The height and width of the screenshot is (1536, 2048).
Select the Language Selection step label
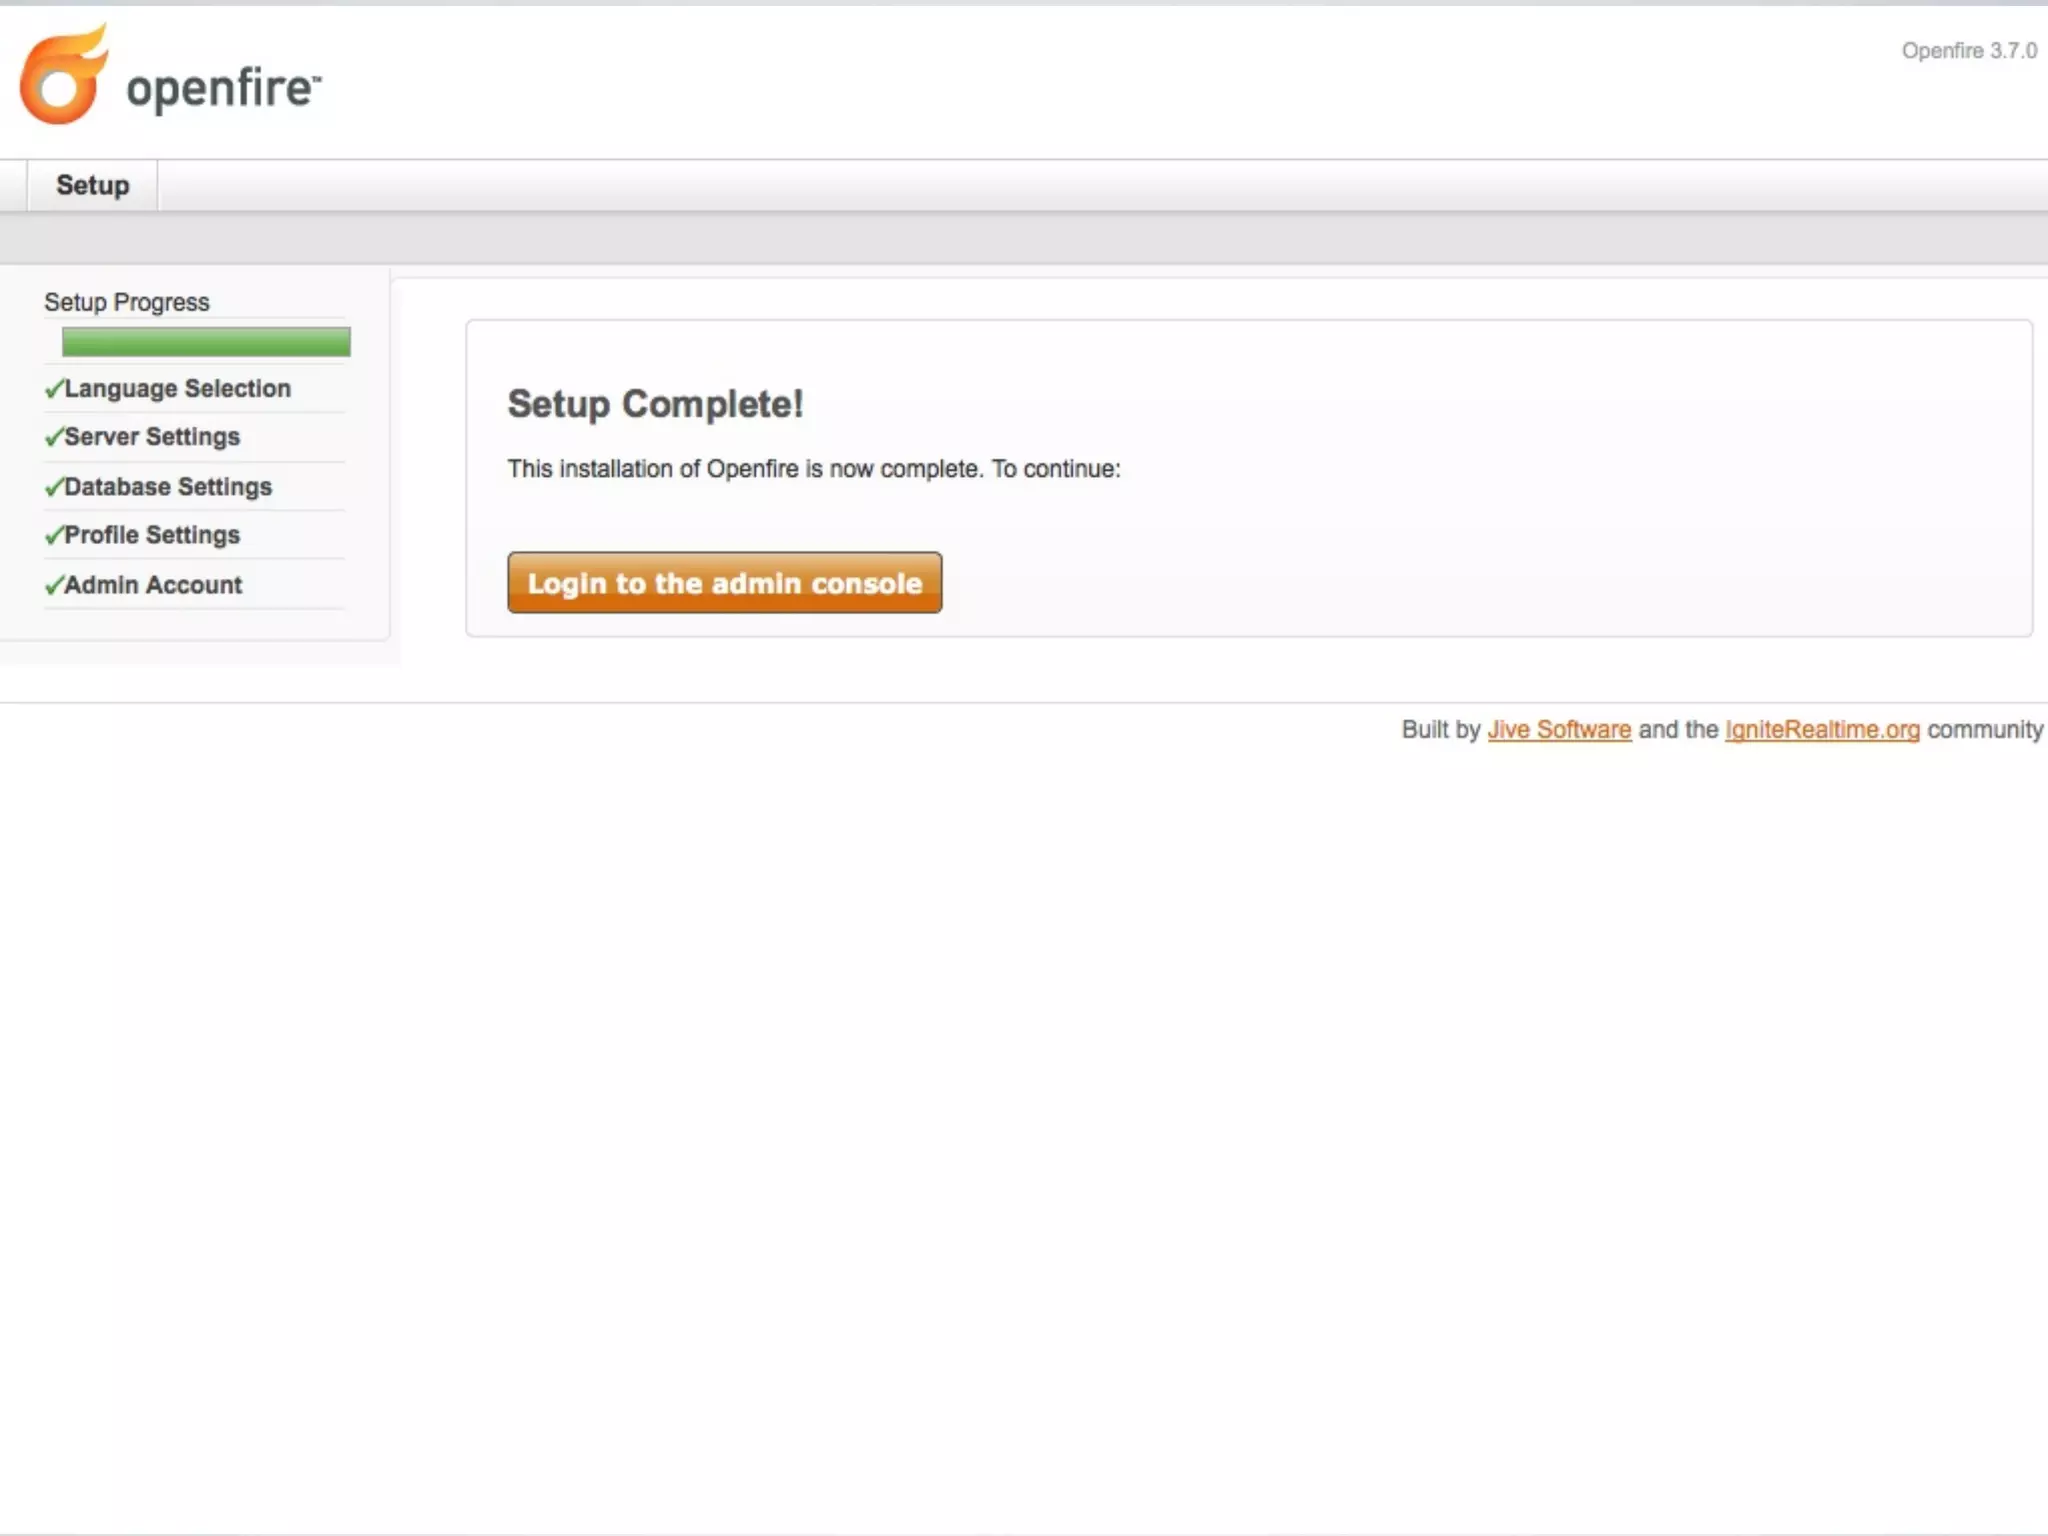178,389
